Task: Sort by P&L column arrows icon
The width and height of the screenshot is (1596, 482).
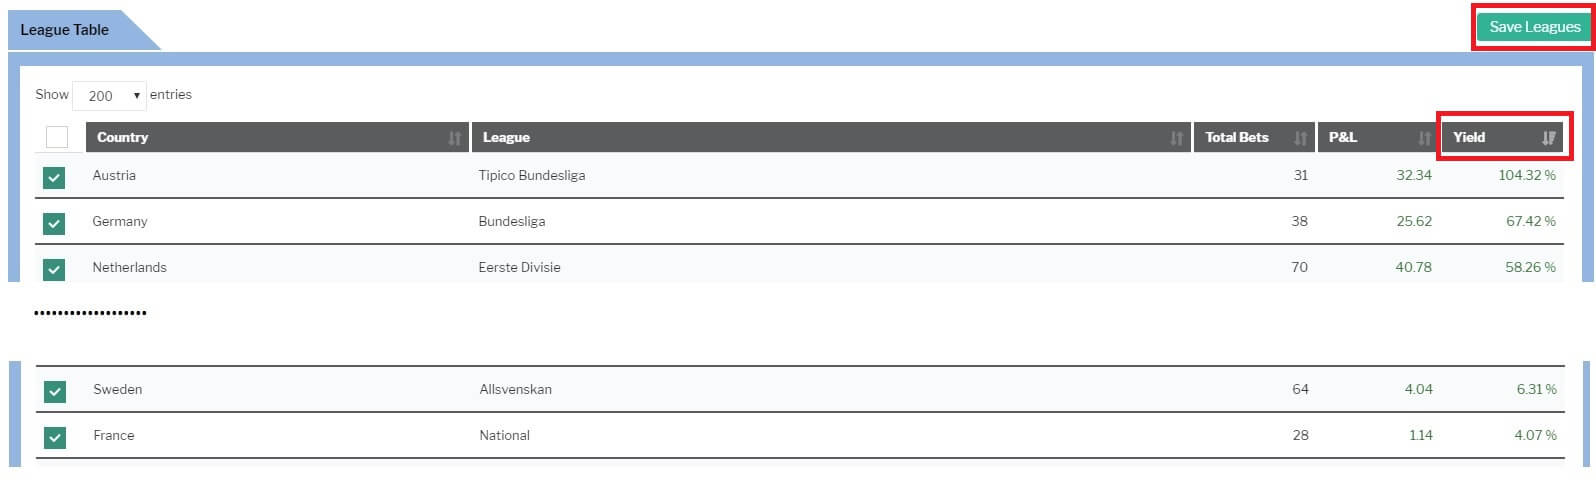Action: pos(1425,138)
